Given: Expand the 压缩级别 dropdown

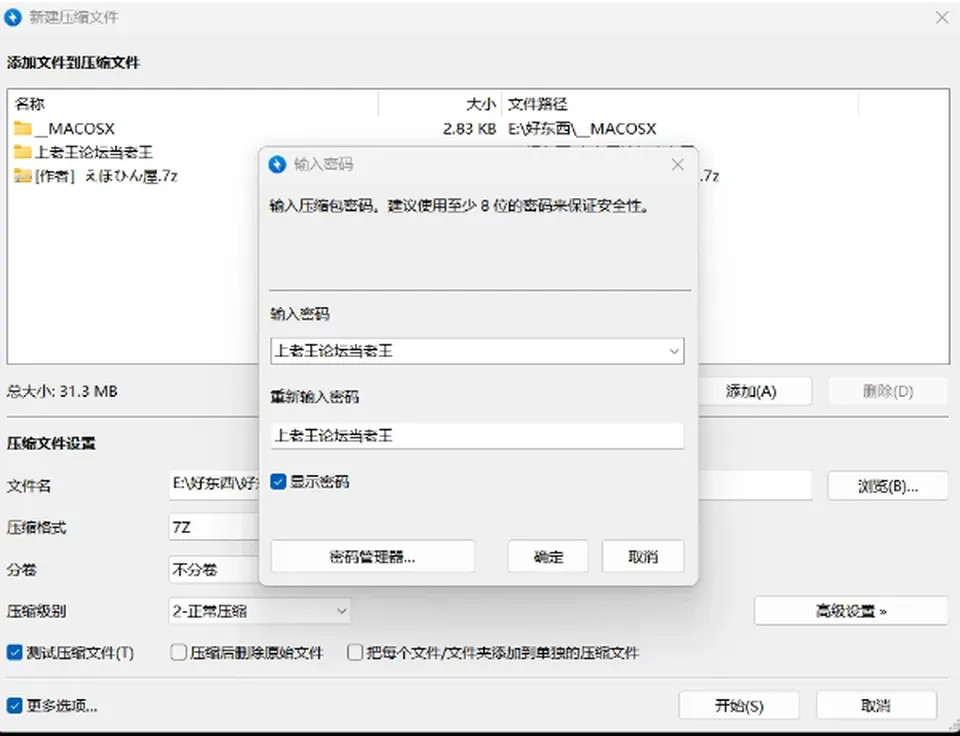Looking at the screenshot, I should pyautogui.click(x=342, y=611).
